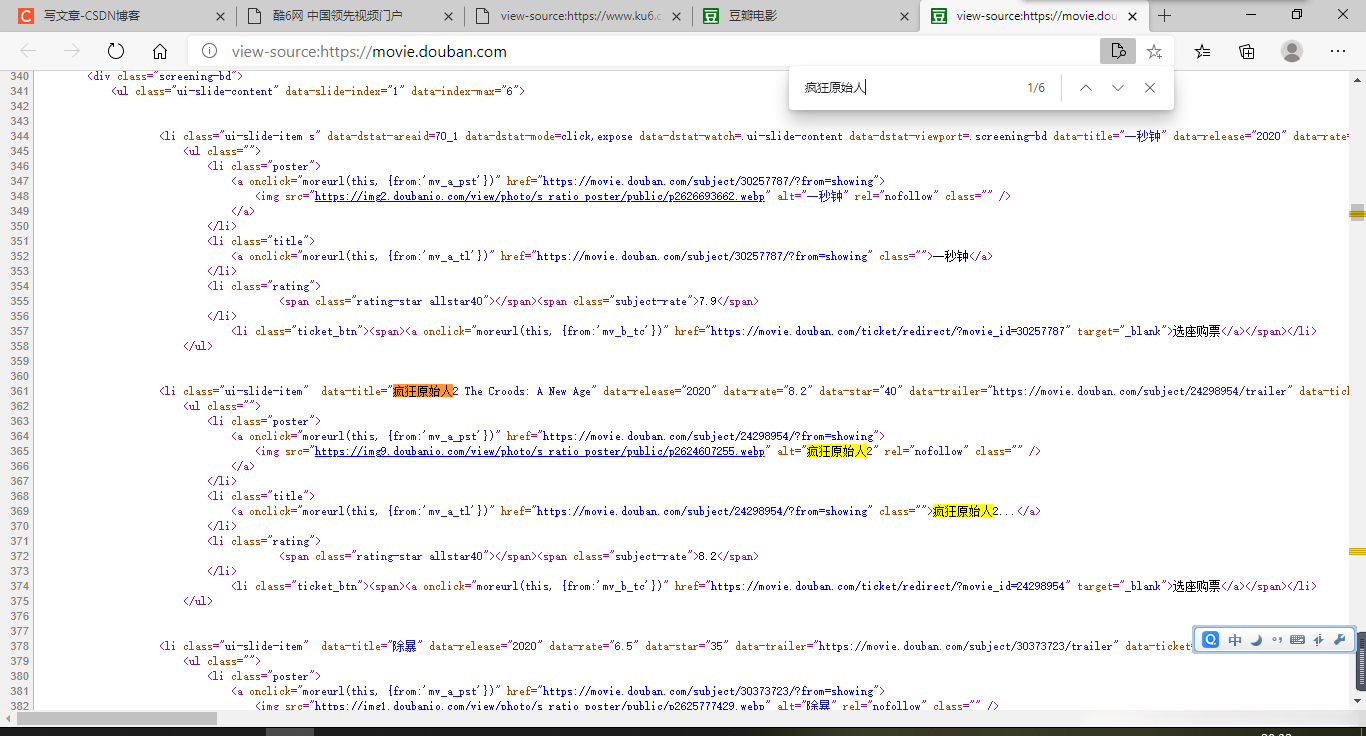
Task: Click data-title value 除暴 on line 378
Action: (x=405, y=646)
